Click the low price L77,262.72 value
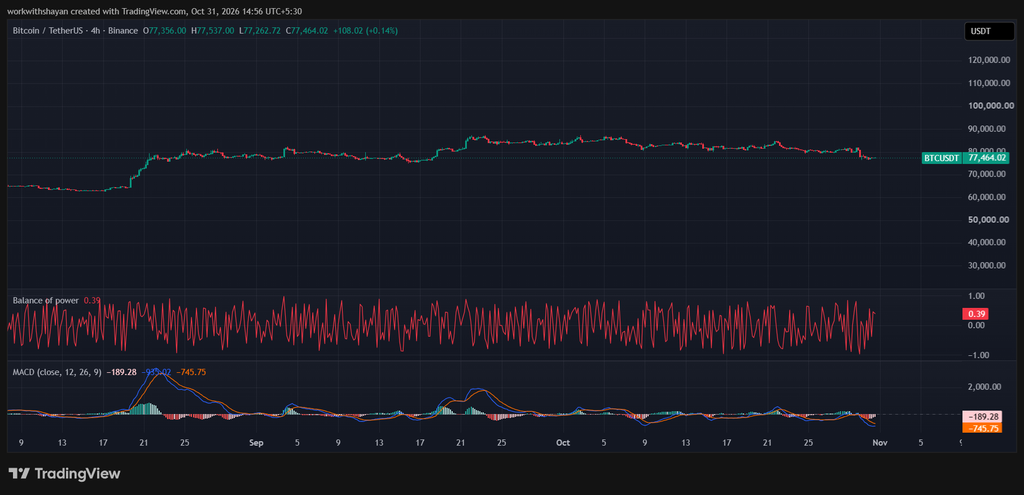 (260, 31)
